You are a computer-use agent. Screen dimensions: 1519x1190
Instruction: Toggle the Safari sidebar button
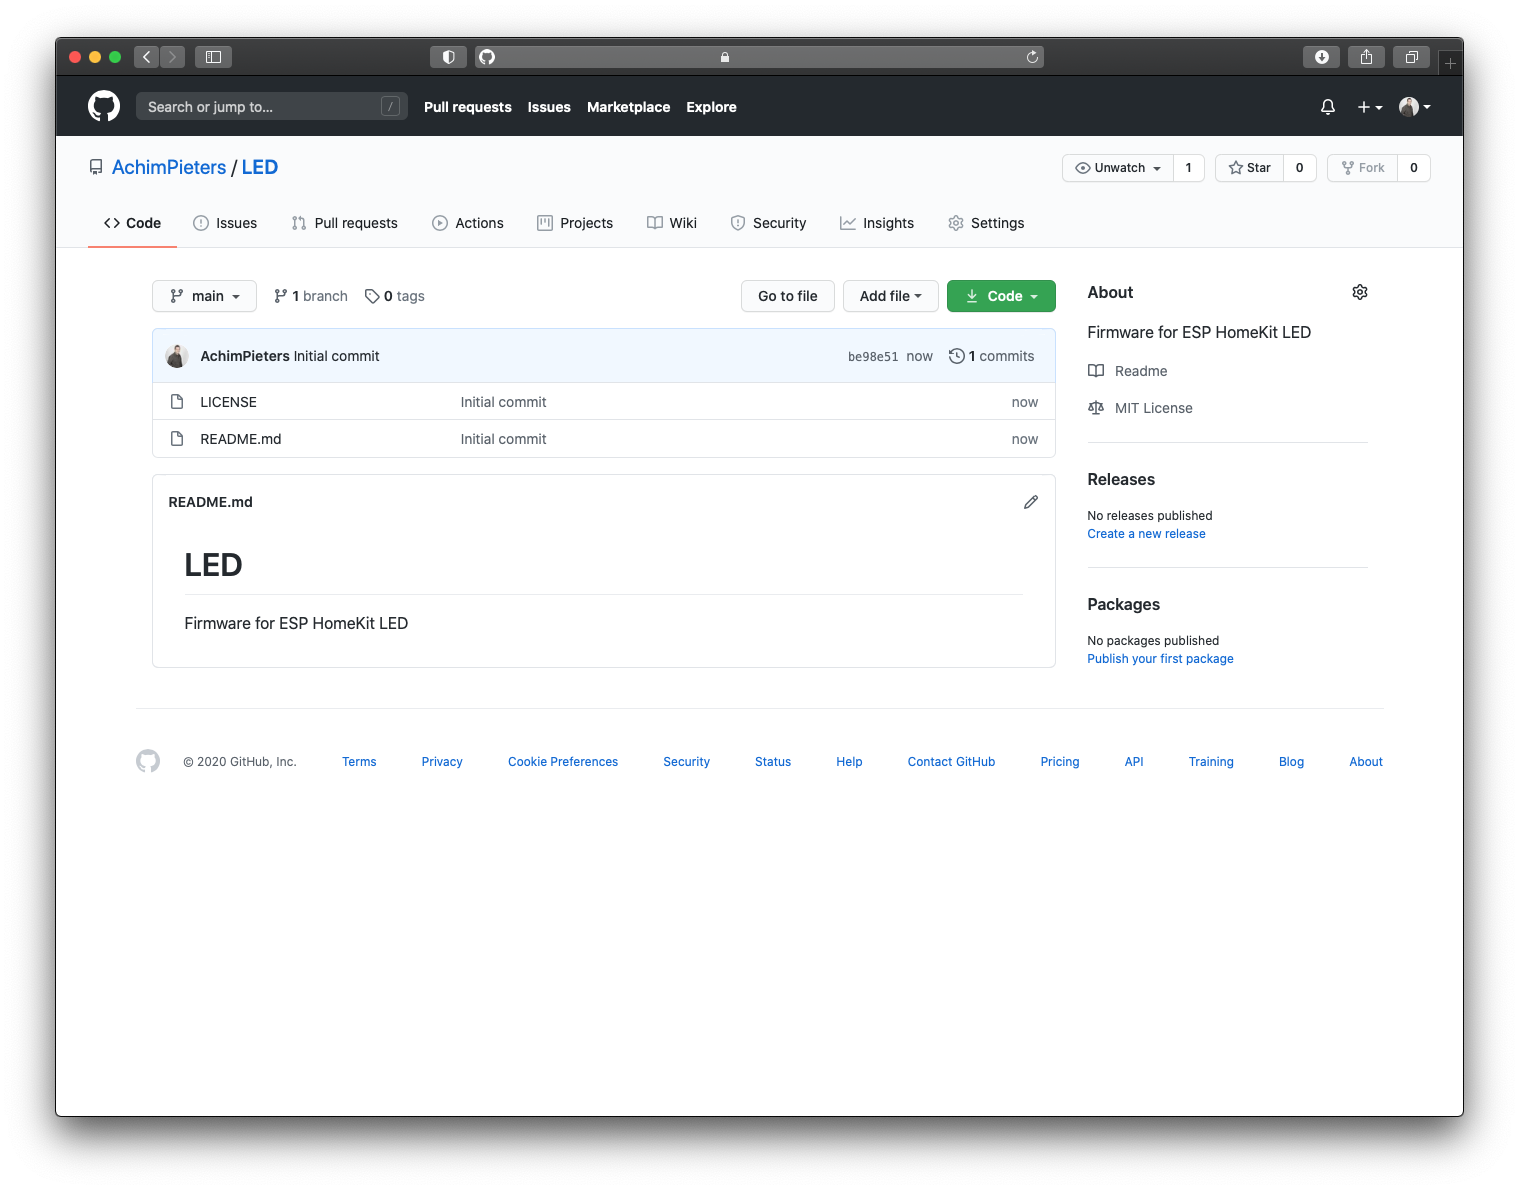[x=213, y=57]
